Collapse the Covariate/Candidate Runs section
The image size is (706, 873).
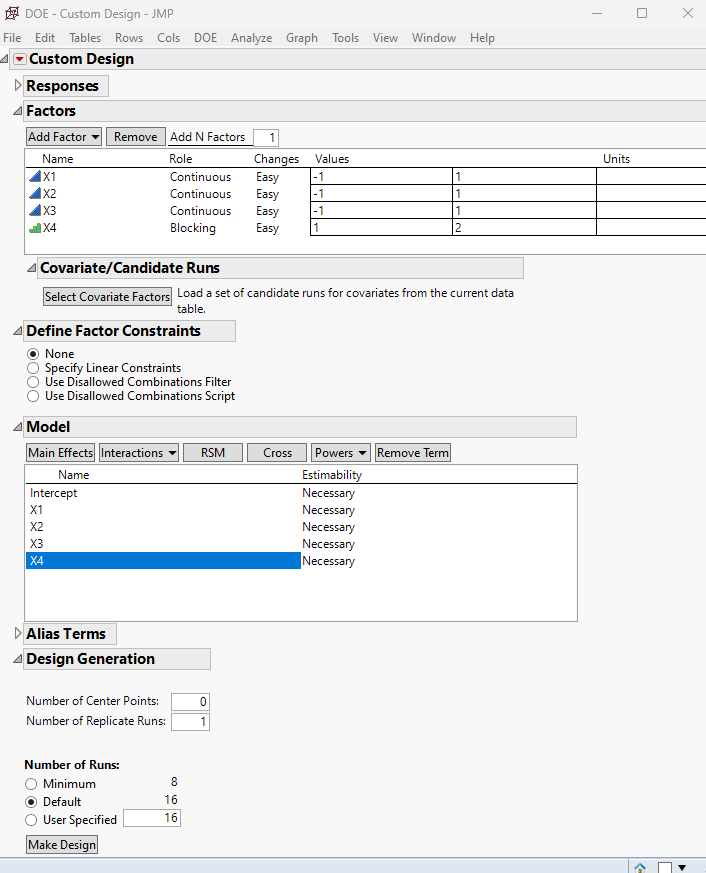(32, 268)
